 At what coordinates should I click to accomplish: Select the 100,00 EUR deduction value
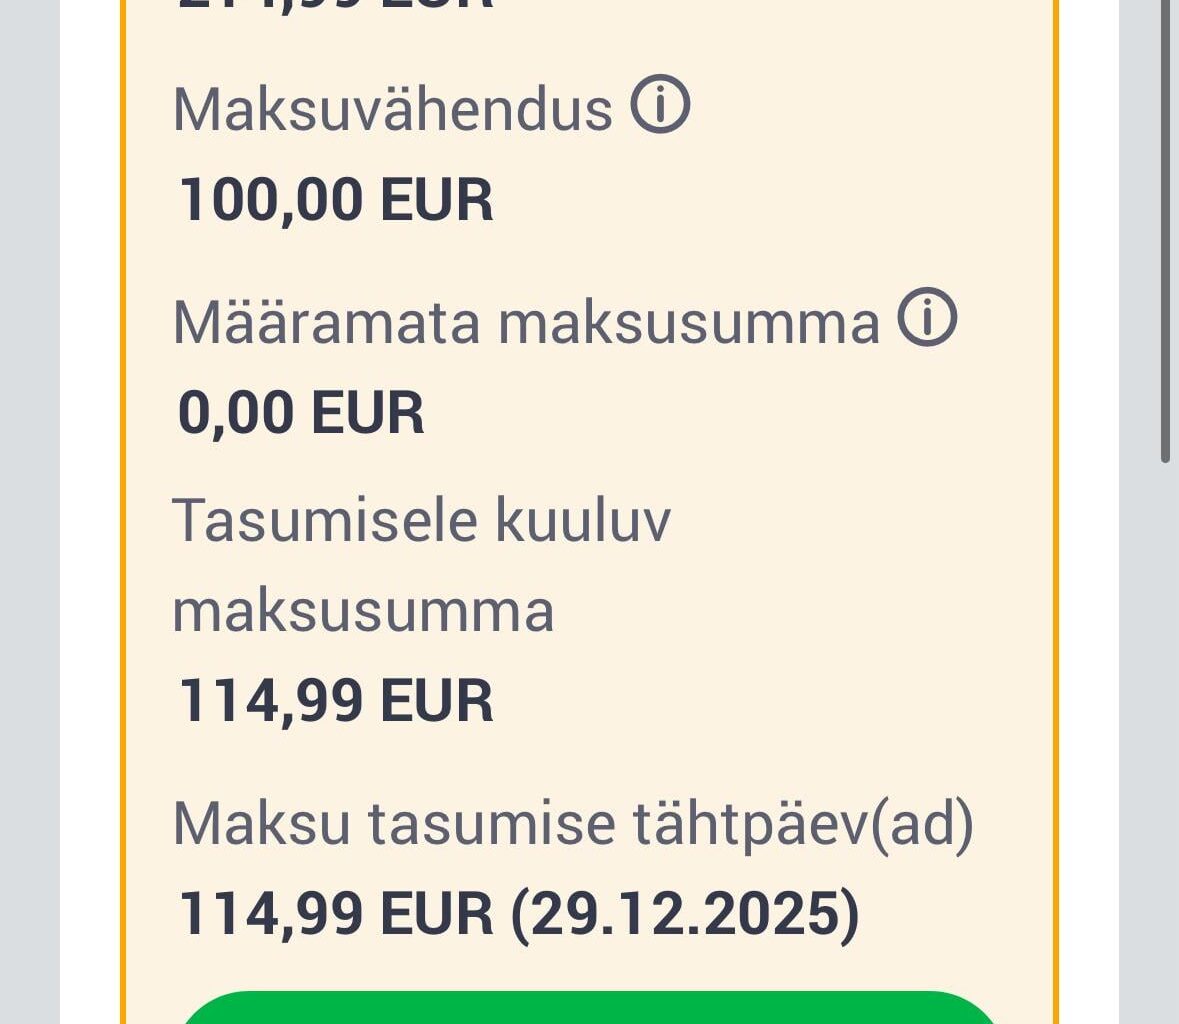coord(335,199)
